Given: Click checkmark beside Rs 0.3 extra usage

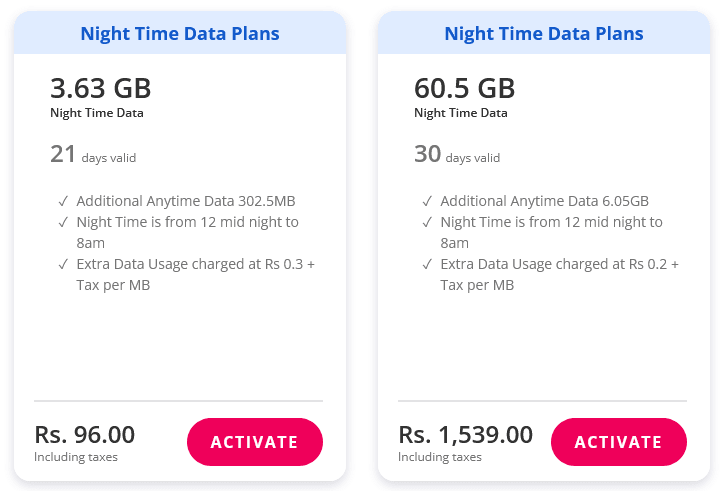Looking at the screenshot, I should [x=64, y=265].
